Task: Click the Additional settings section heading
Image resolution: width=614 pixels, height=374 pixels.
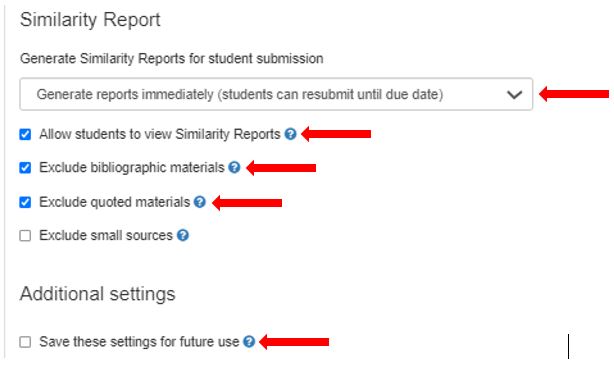Action: tap(98, 294)
